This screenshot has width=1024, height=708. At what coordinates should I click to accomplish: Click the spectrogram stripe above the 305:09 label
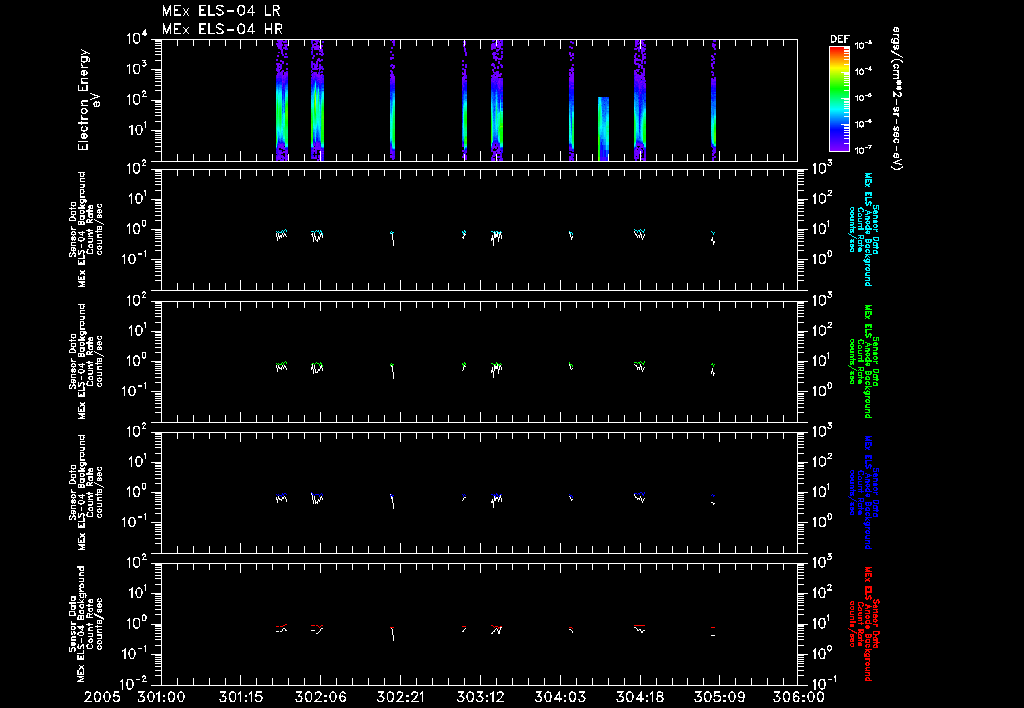[x=714, y=100]
